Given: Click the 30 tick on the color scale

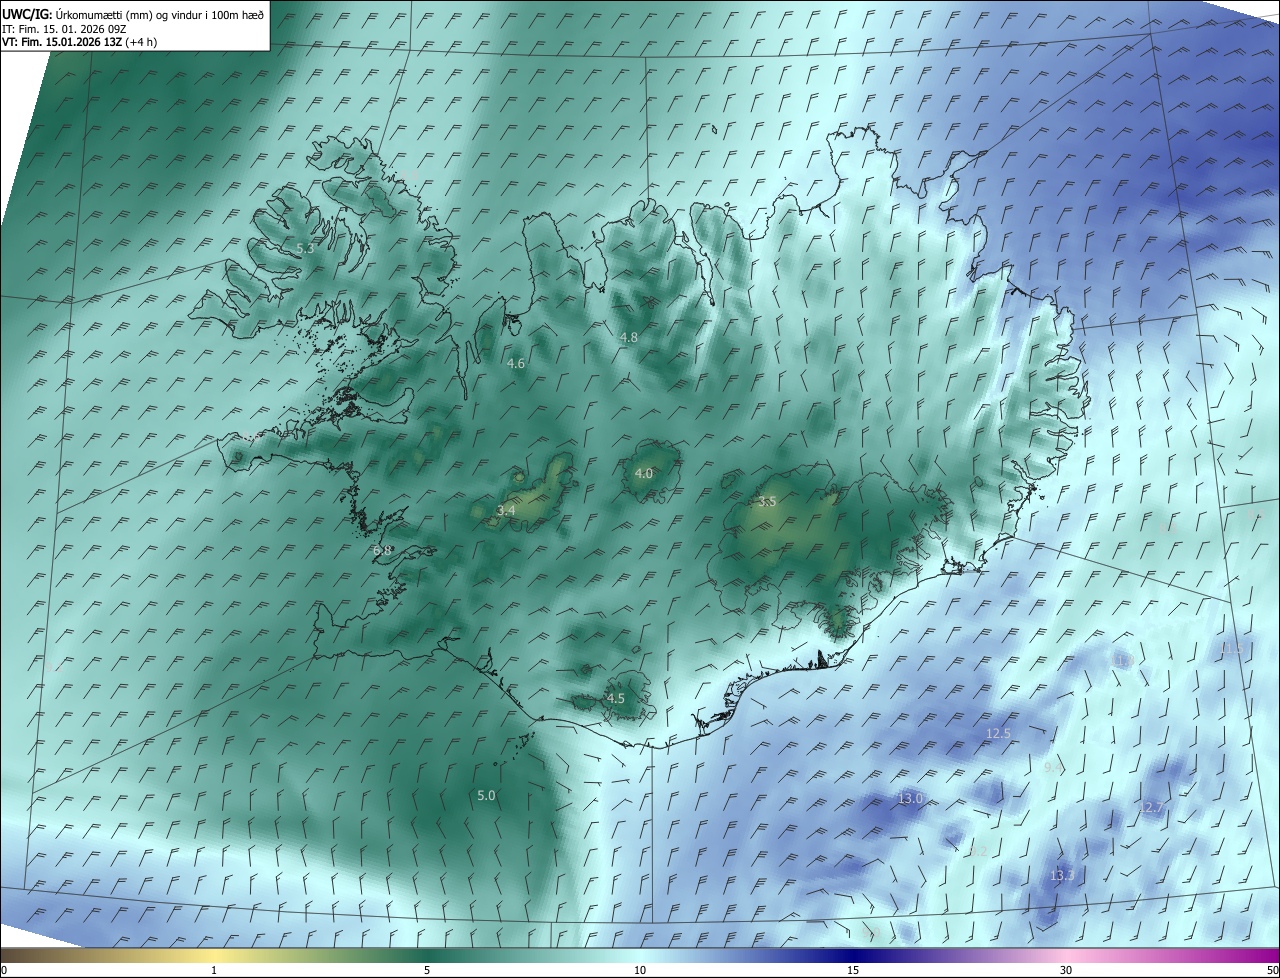Looking at the screenshot, I should [x=1066, y=971].
